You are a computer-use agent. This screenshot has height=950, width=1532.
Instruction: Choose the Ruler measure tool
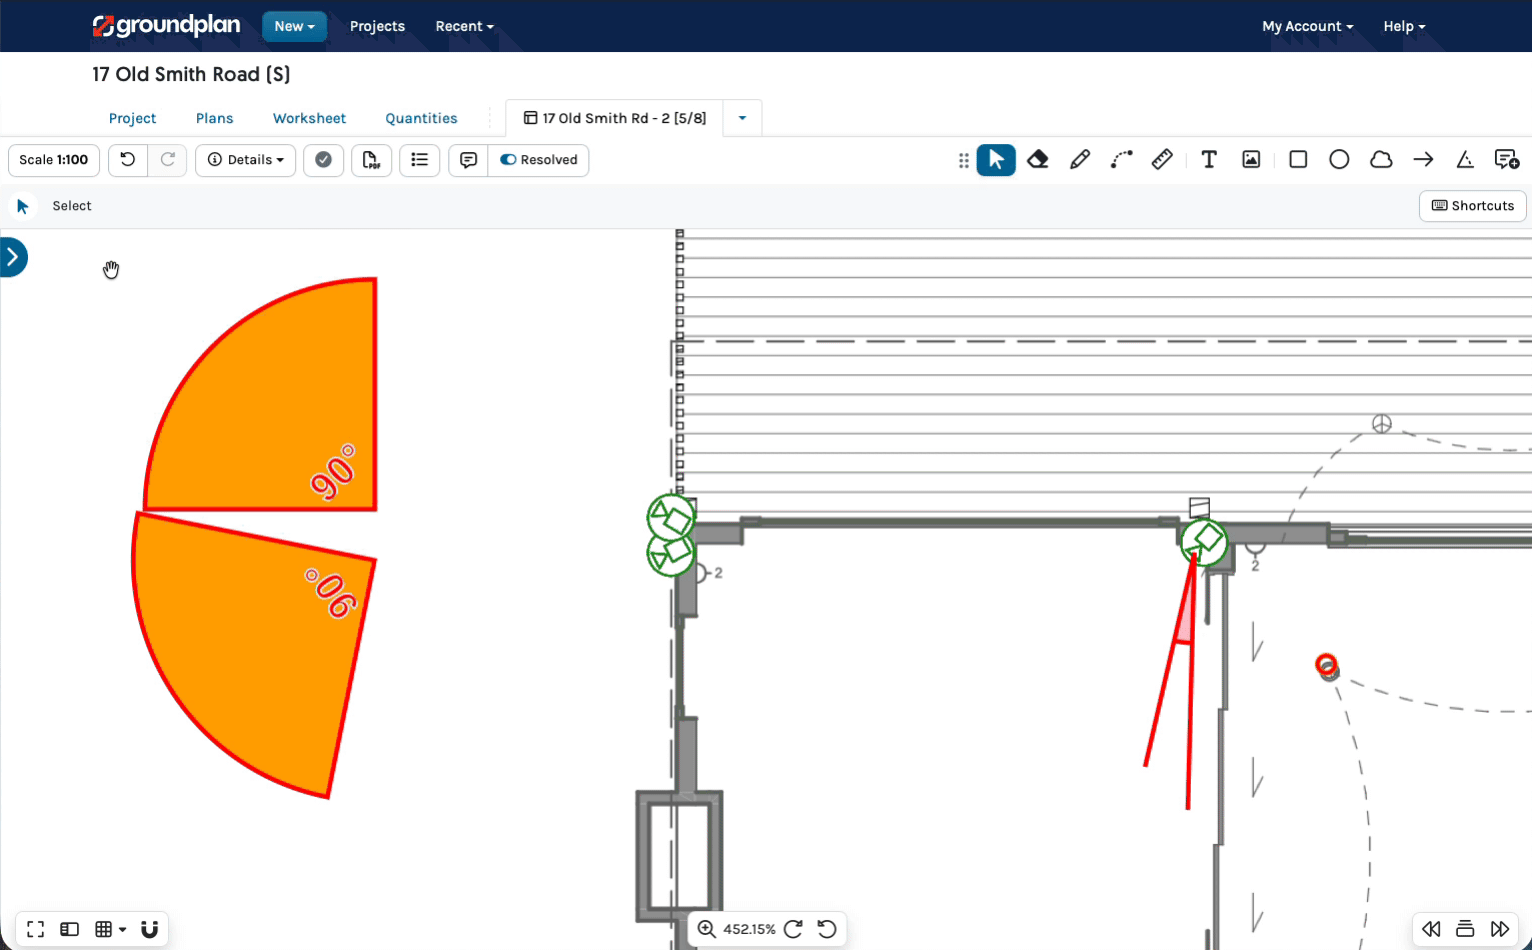[x=1162, y=160]
